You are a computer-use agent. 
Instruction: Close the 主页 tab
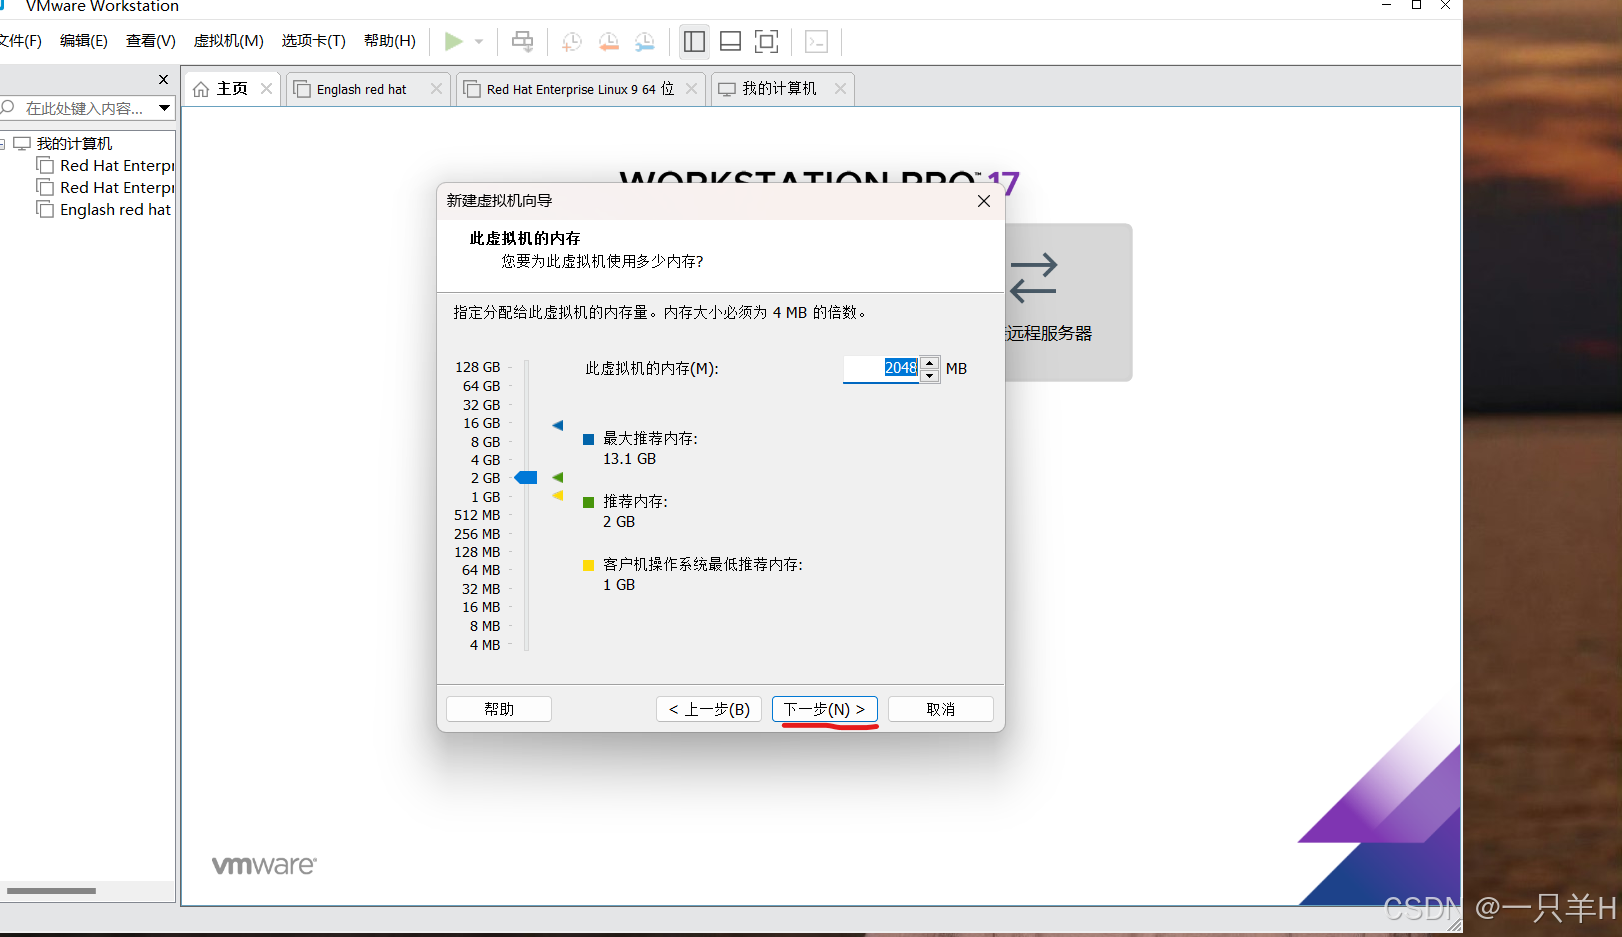pos(266,89)
